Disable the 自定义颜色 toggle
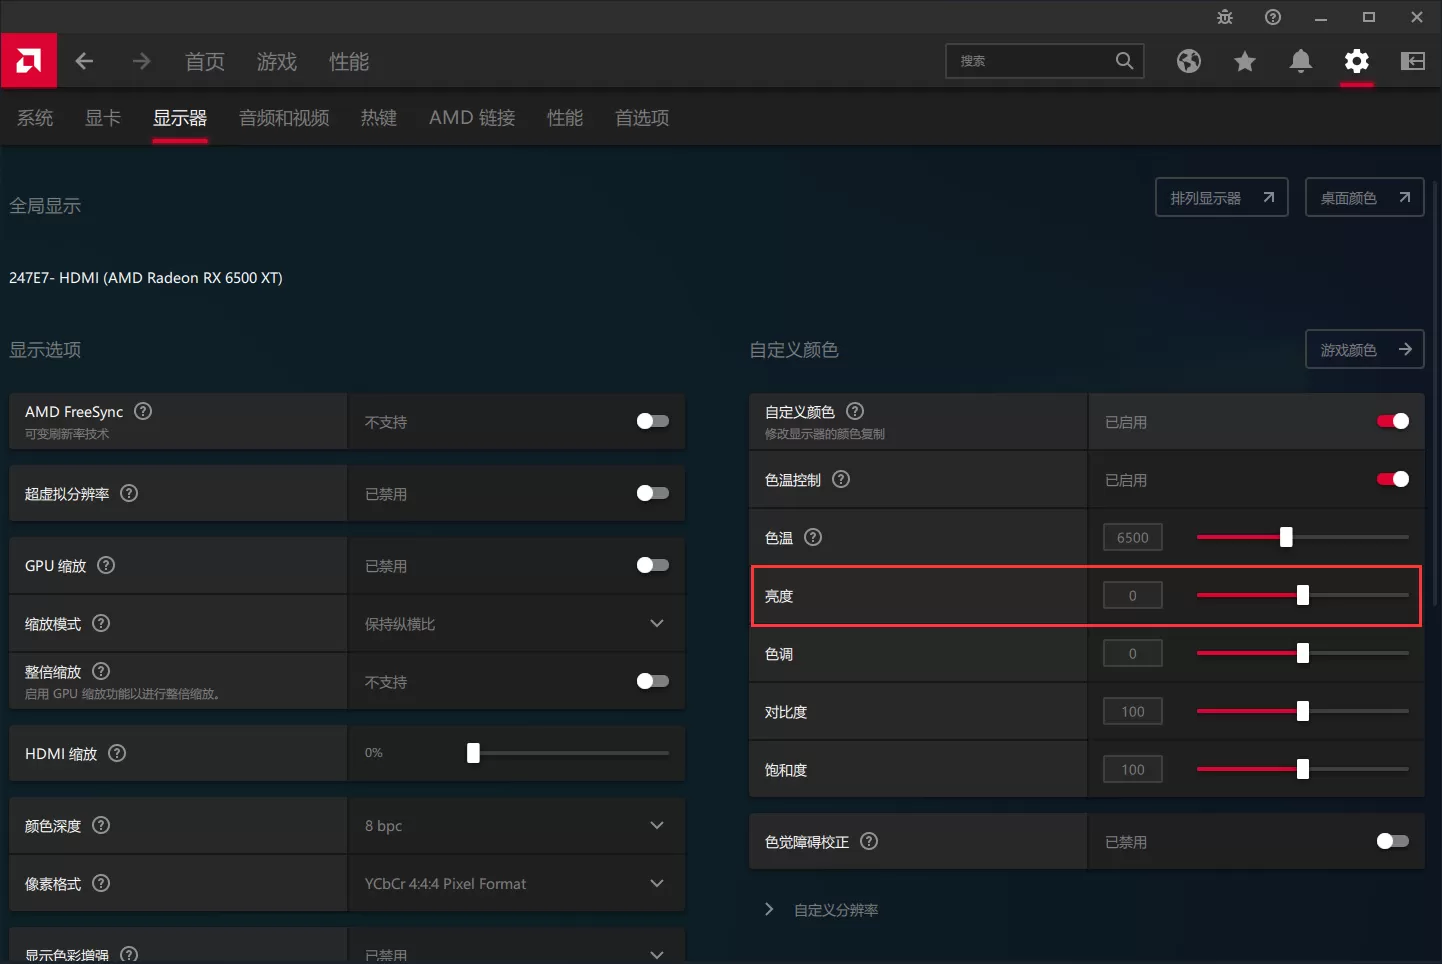The image size is (1442, 964). click(1391, 421)
